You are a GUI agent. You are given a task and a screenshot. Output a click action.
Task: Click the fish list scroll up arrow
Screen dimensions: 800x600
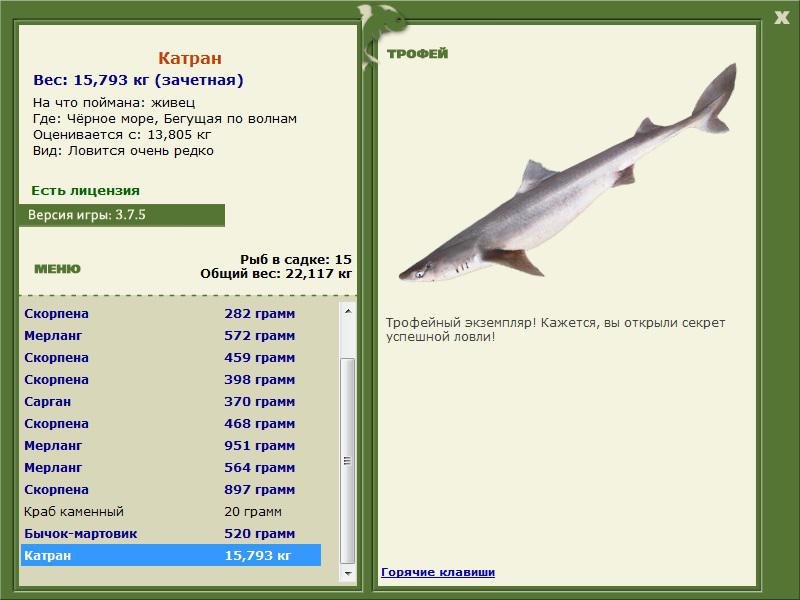point(348,311)
